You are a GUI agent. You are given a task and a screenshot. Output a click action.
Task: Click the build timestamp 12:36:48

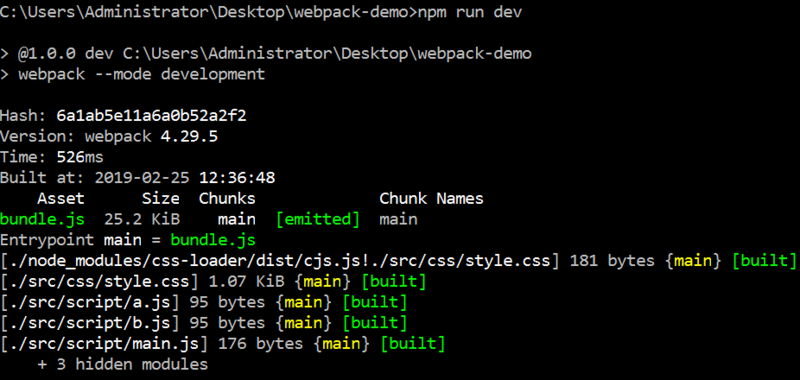pyautogui.click(x=237, y=178)
